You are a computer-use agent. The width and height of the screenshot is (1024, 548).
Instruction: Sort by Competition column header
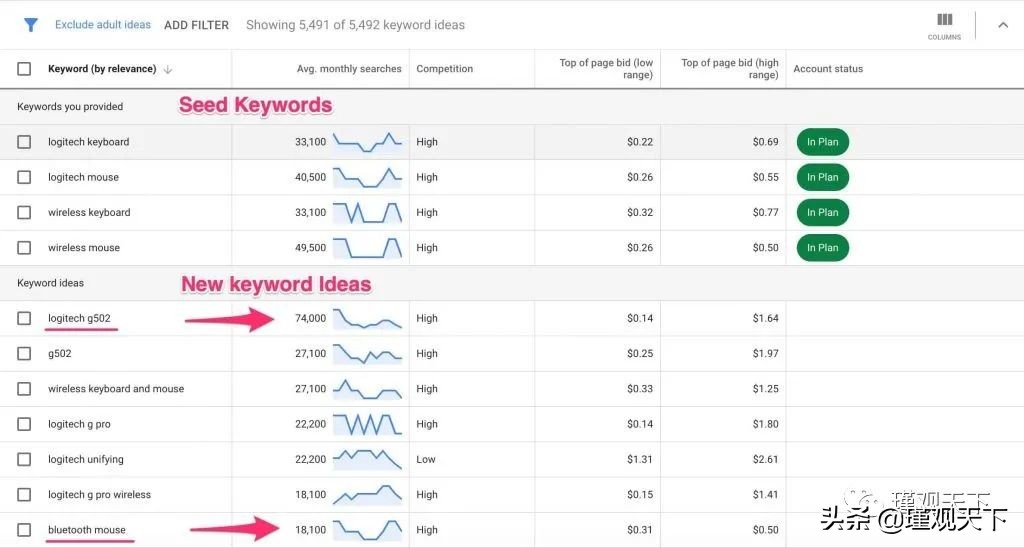tap(444, 69)
